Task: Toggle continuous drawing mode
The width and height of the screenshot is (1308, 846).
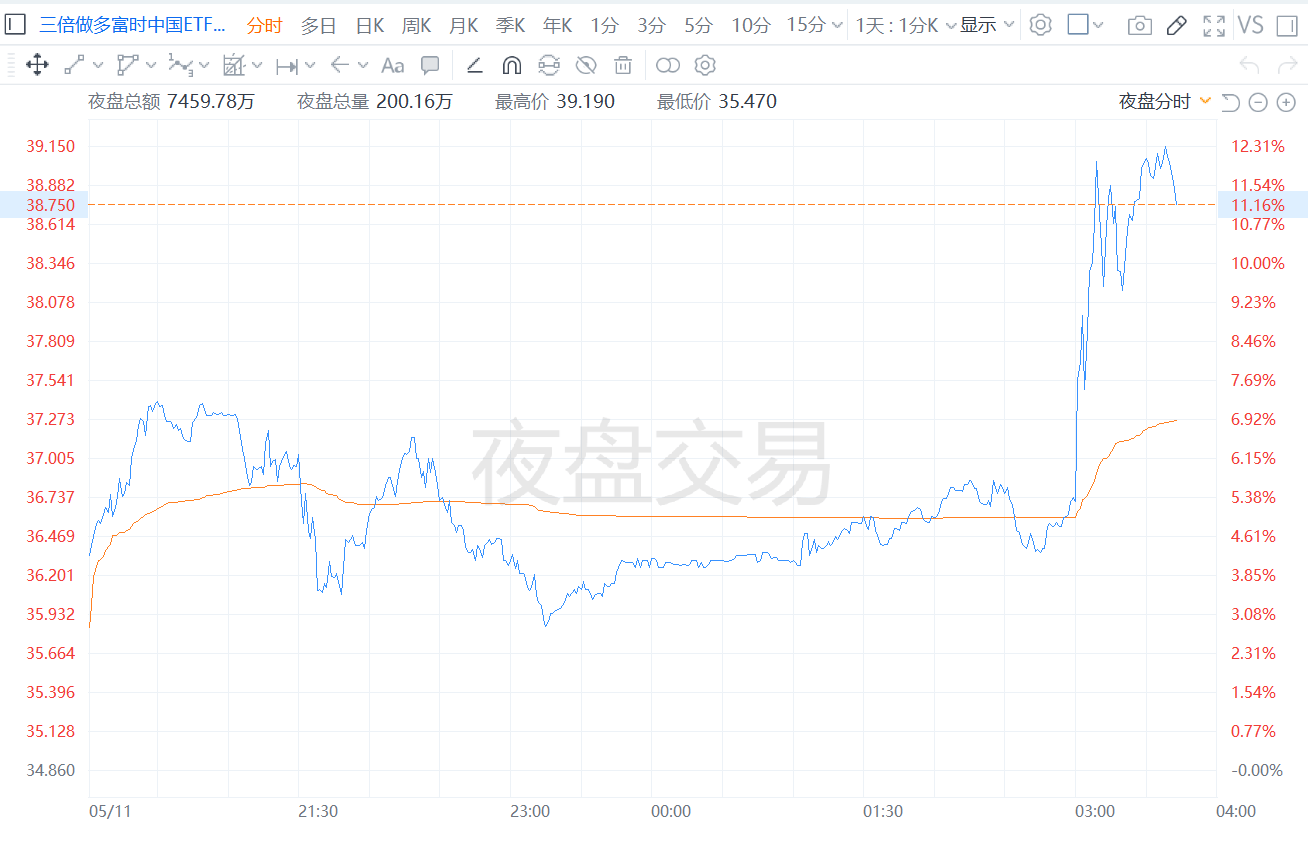Action: point(549,64)
